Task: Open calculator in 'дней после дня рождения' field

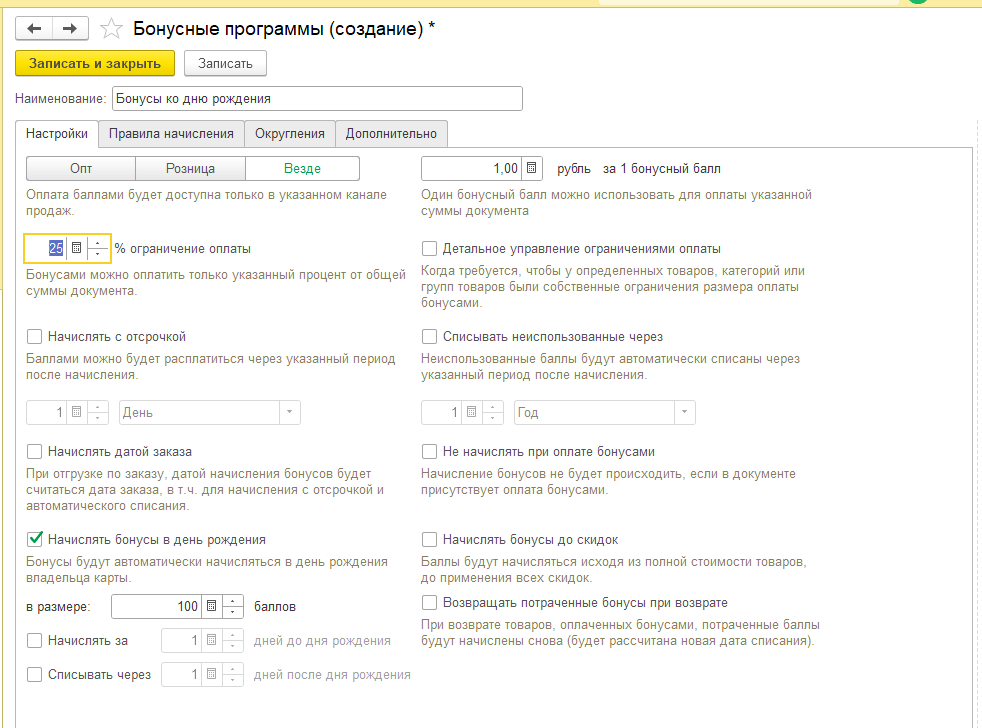Action: pos(212,674)
